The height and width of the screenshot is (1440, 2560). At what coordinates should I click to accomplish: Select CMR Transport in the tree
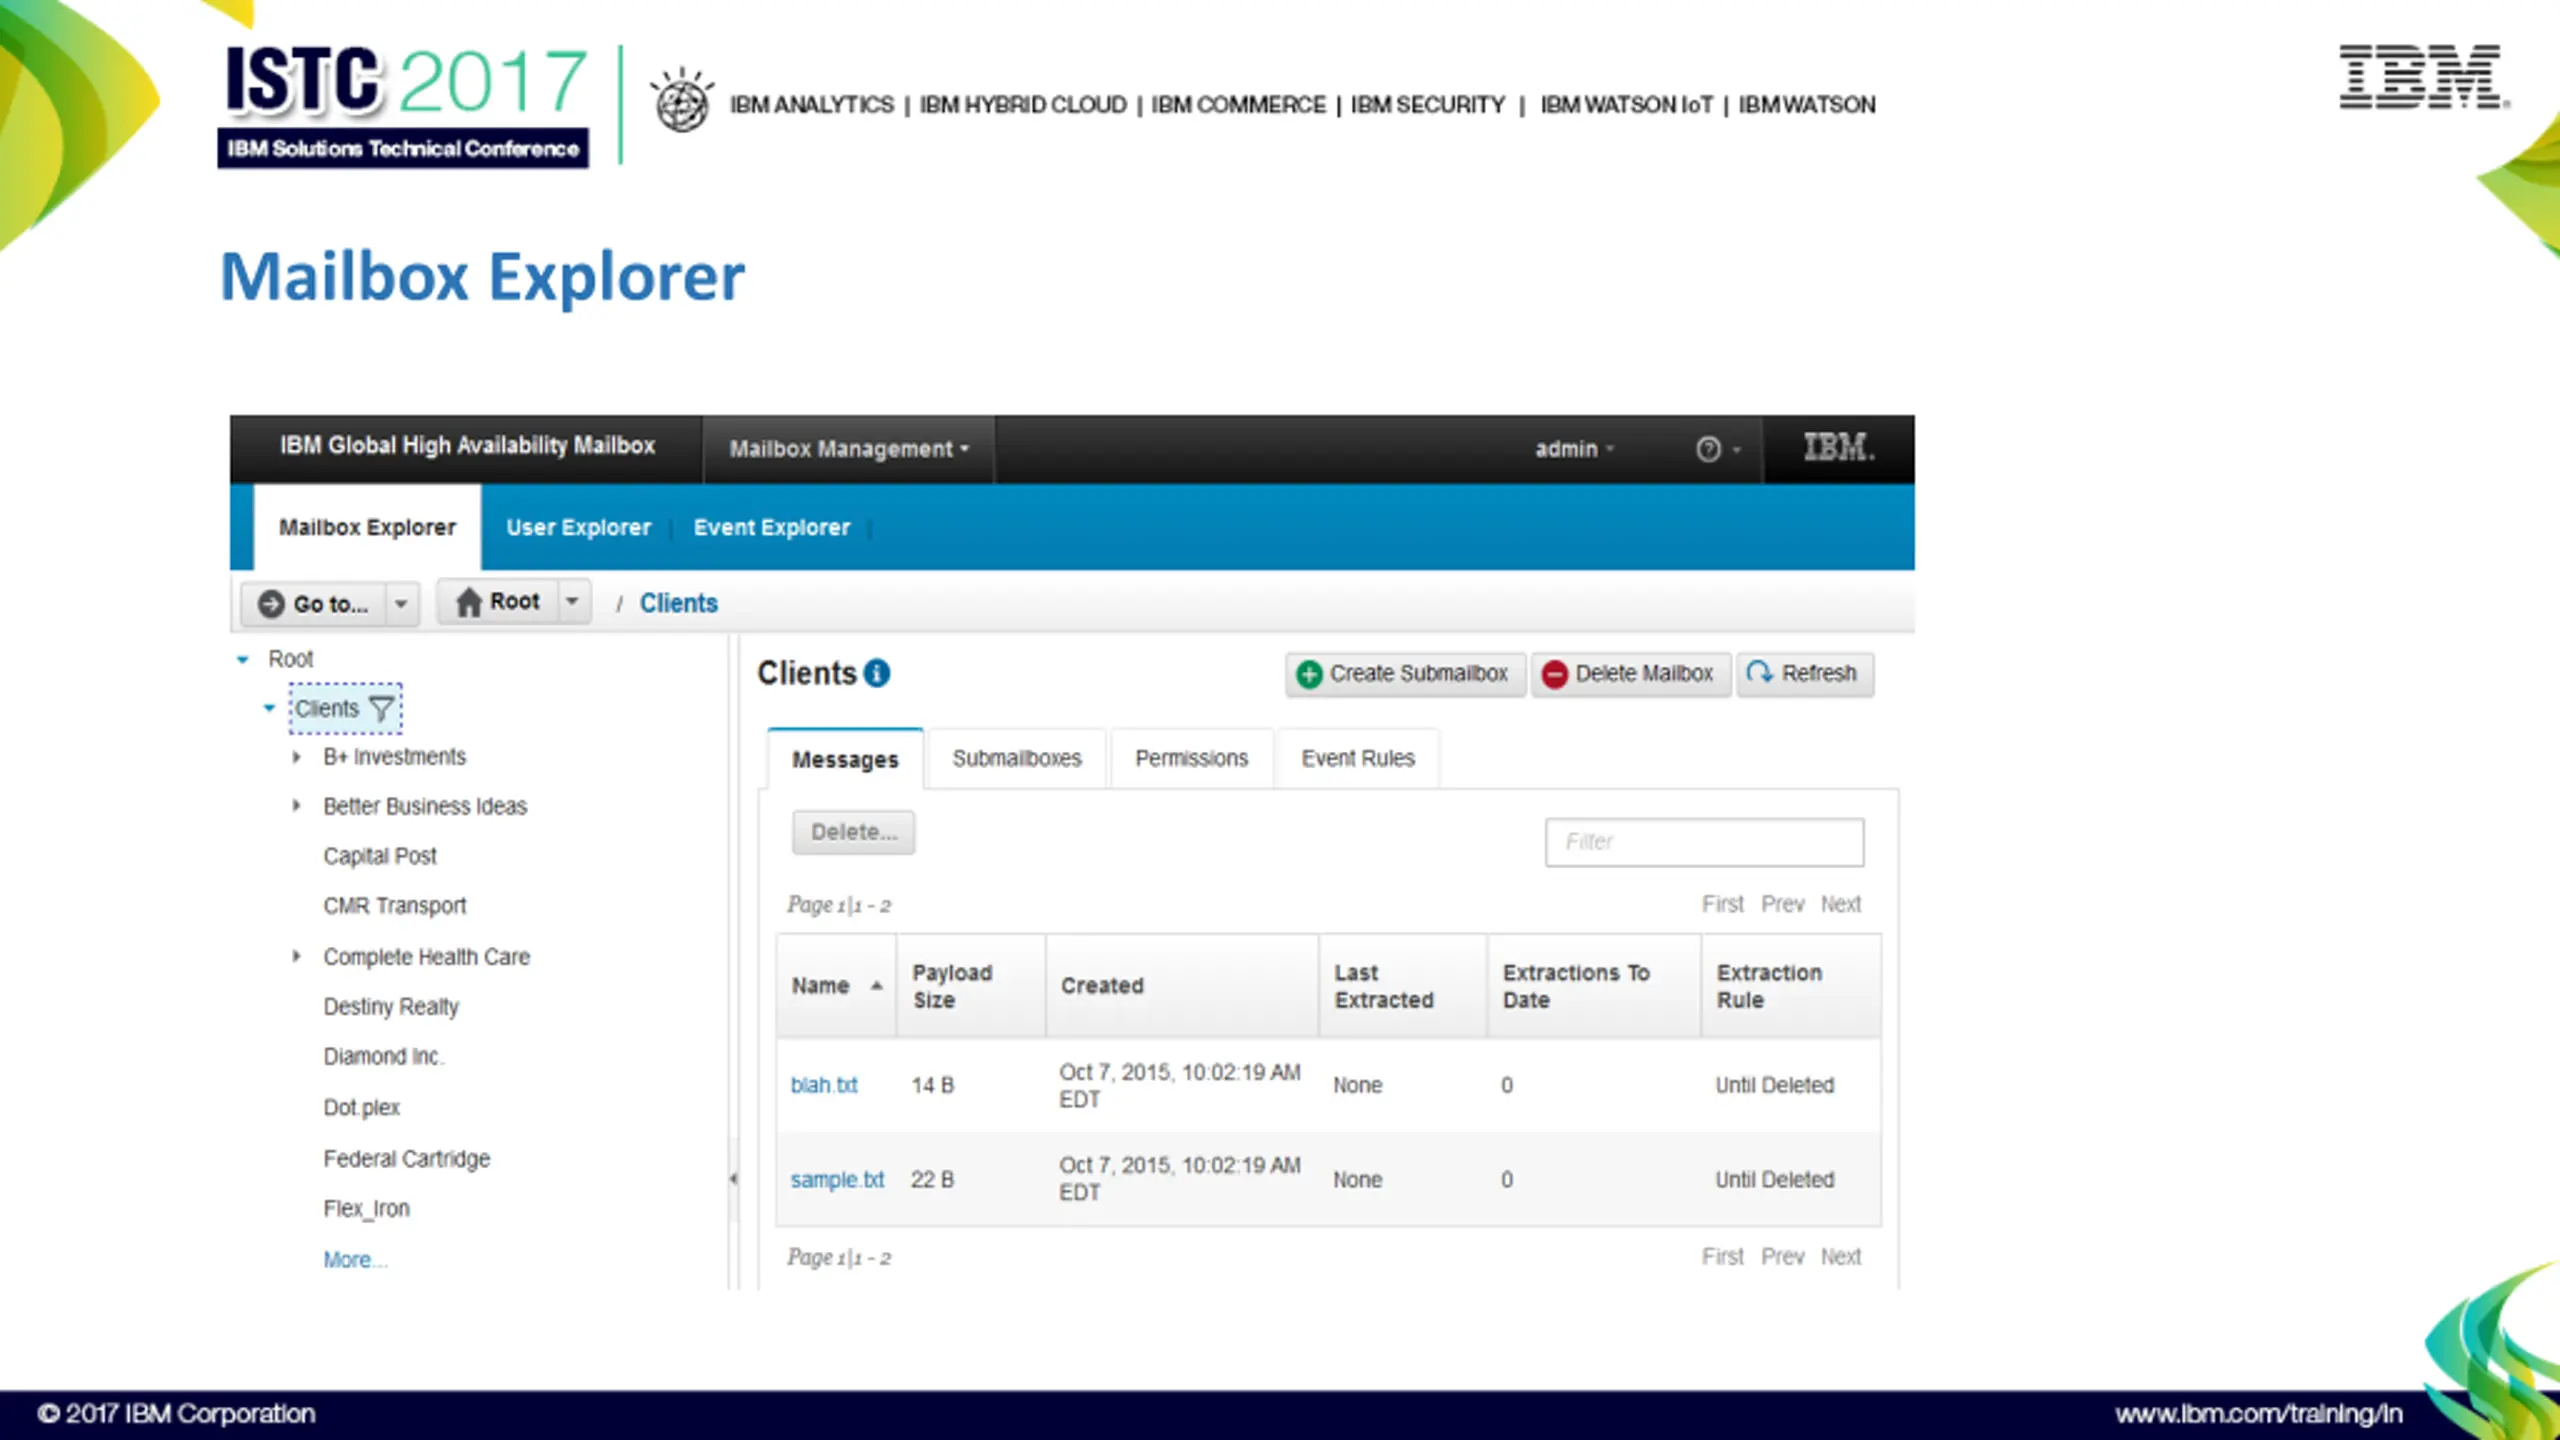395,906
